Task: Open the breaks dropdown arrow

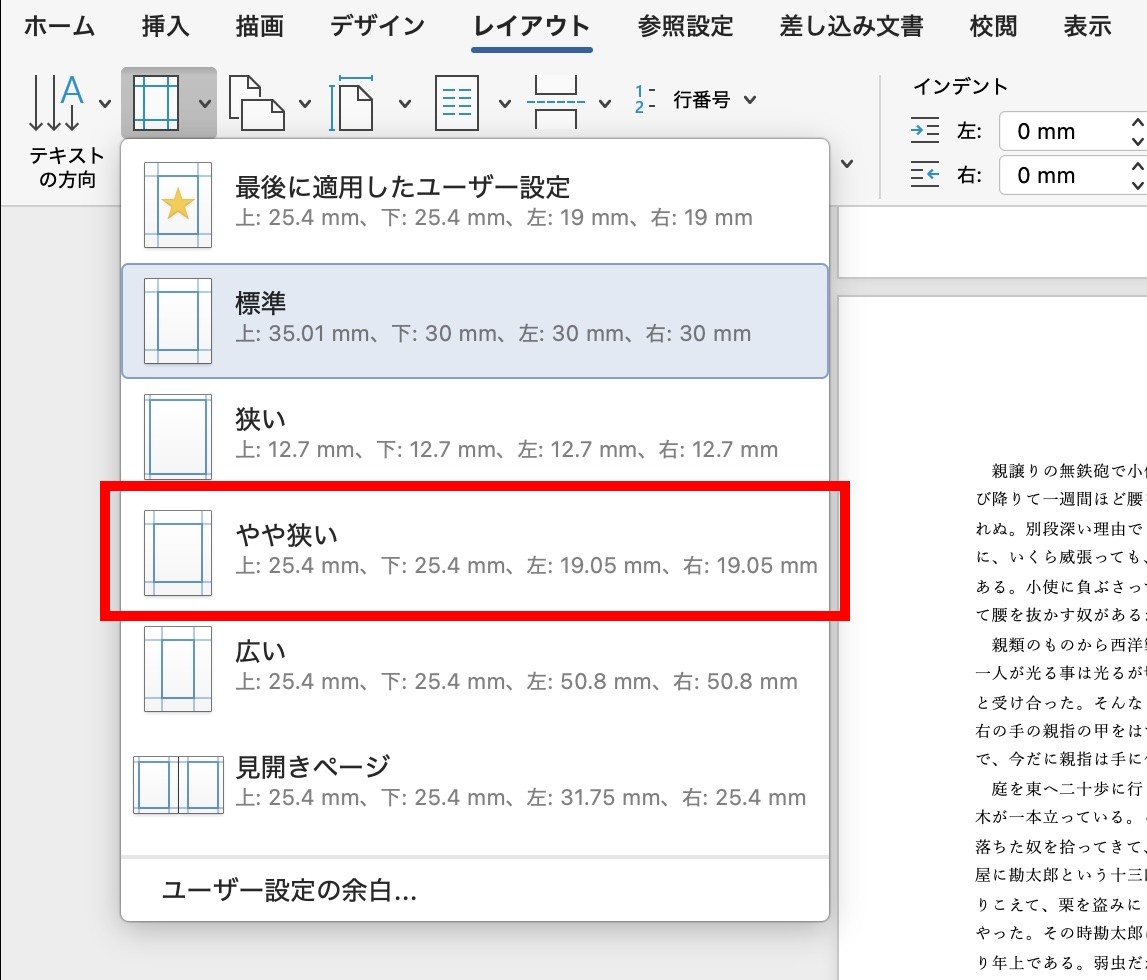Action: pyautogui.click(x=605, y=103)
